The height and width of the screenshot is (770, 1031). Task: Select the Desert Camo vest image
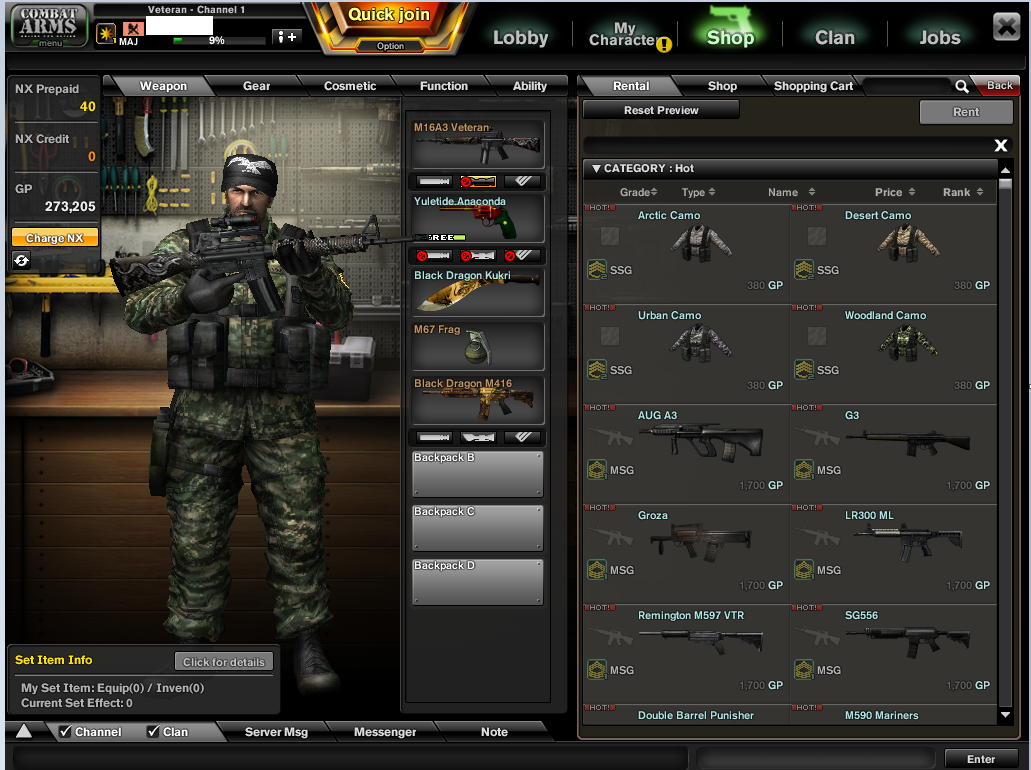908,243
